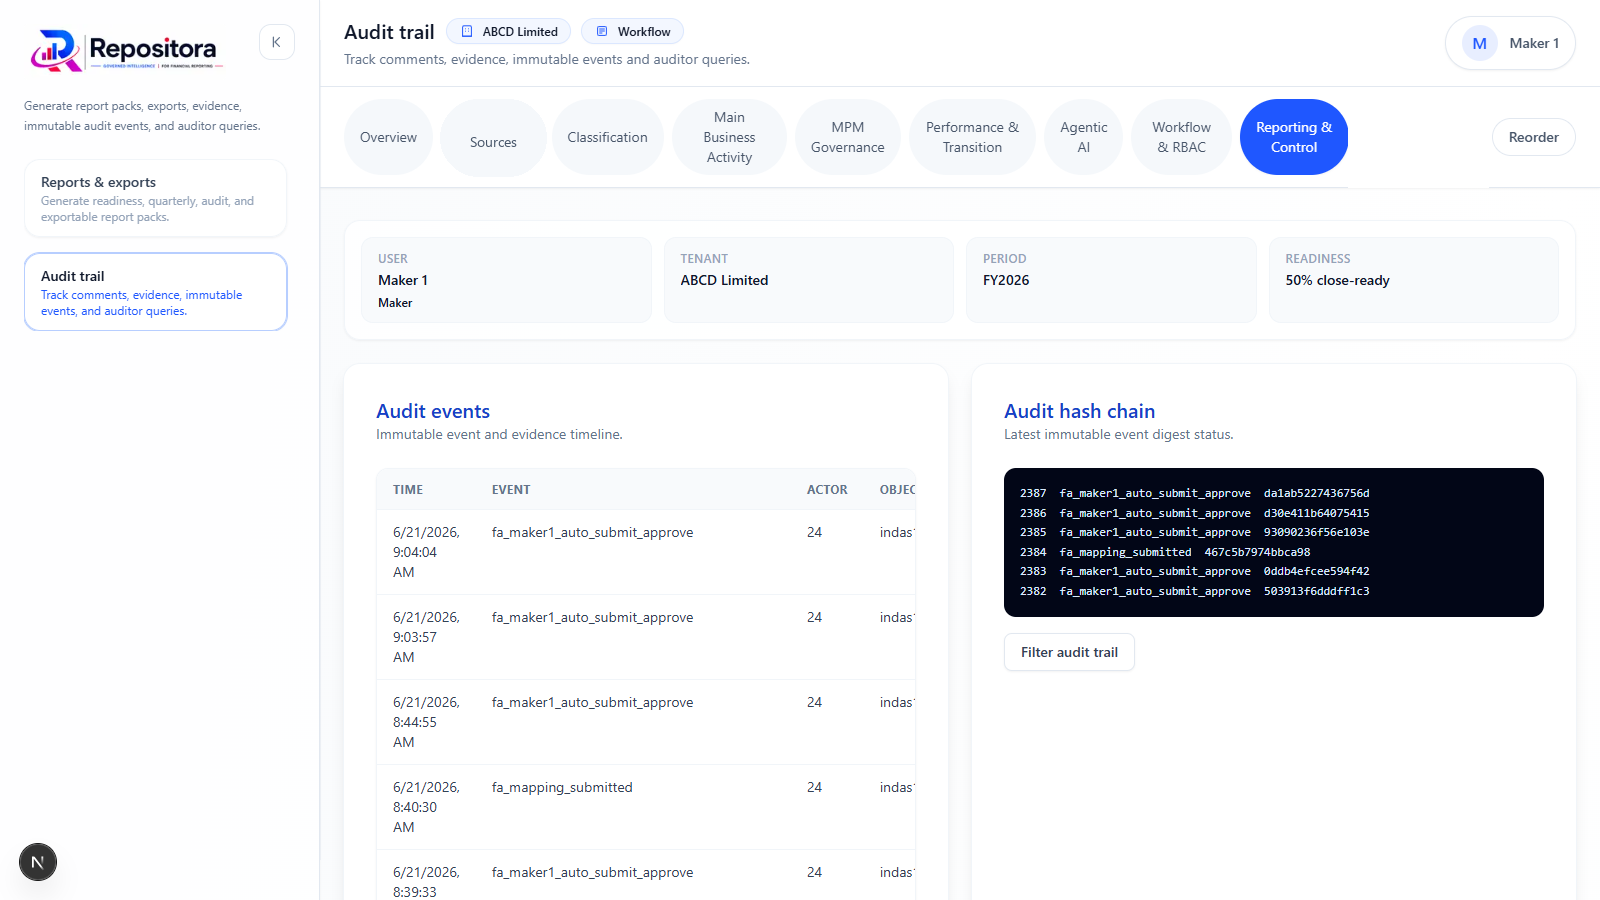Click the Audit trail page title

click(389, 32)
